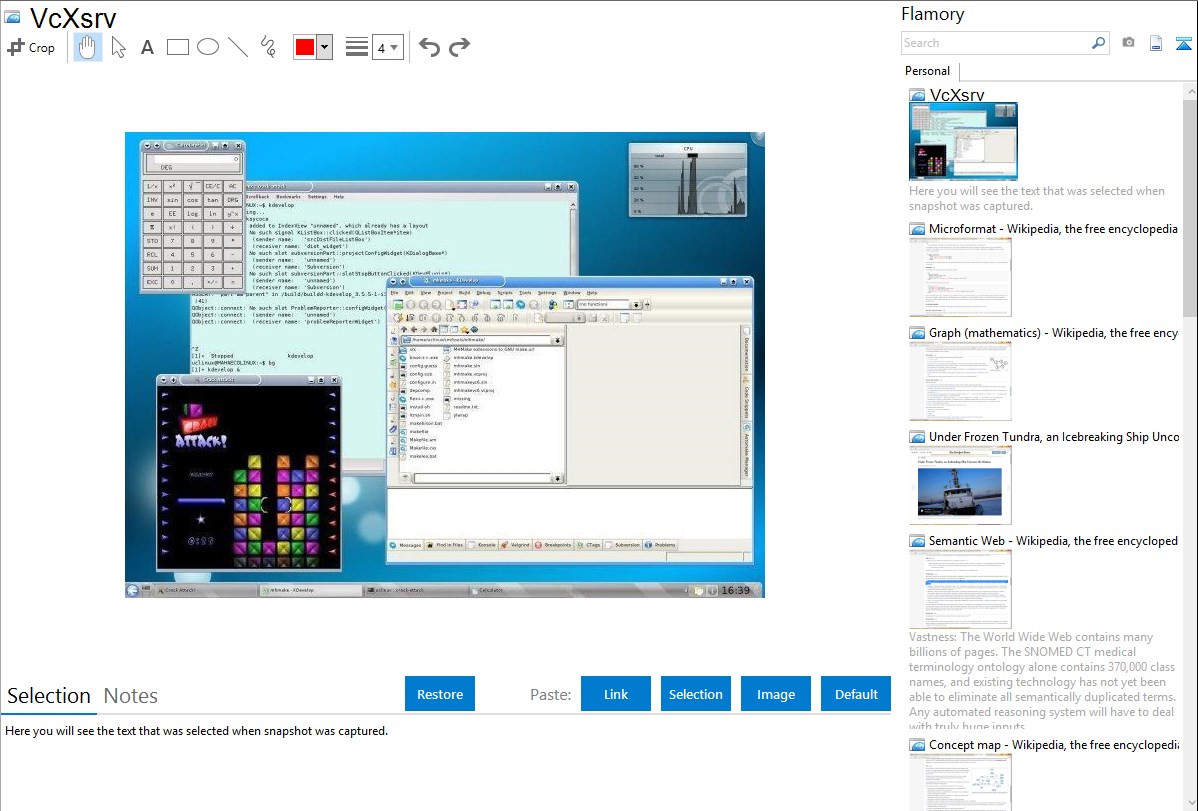Open Microformat Wikipedia snapshot entry
The width and height of the screenshot is (1198, 811).
click(1053, 229)
